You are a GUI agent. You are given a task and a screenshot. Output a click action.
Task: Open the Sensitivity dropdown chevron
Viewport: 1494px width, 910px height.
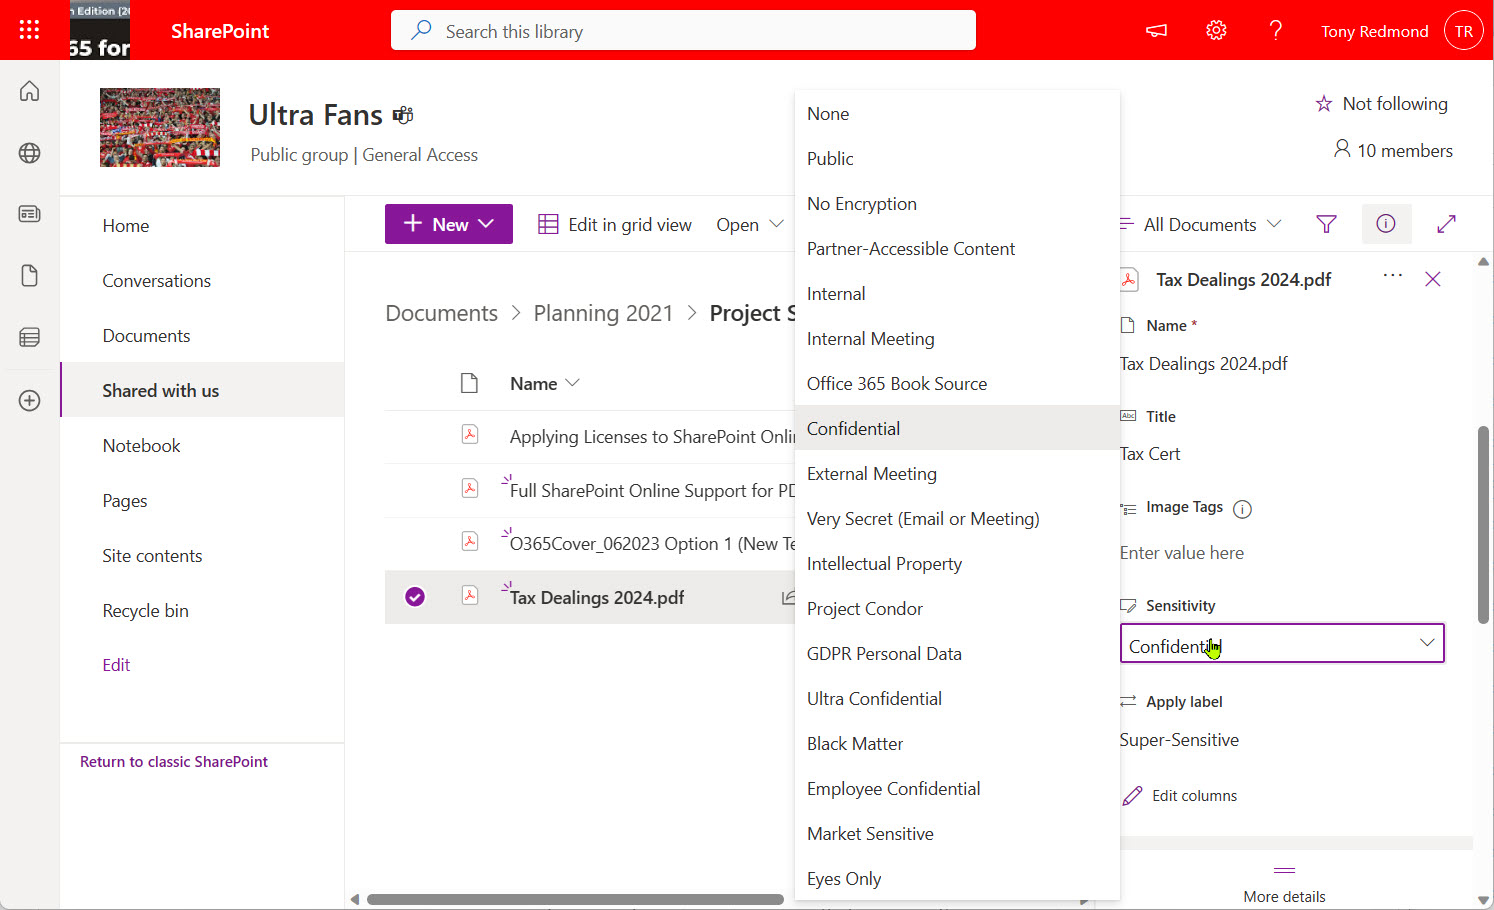(1427, 643)
